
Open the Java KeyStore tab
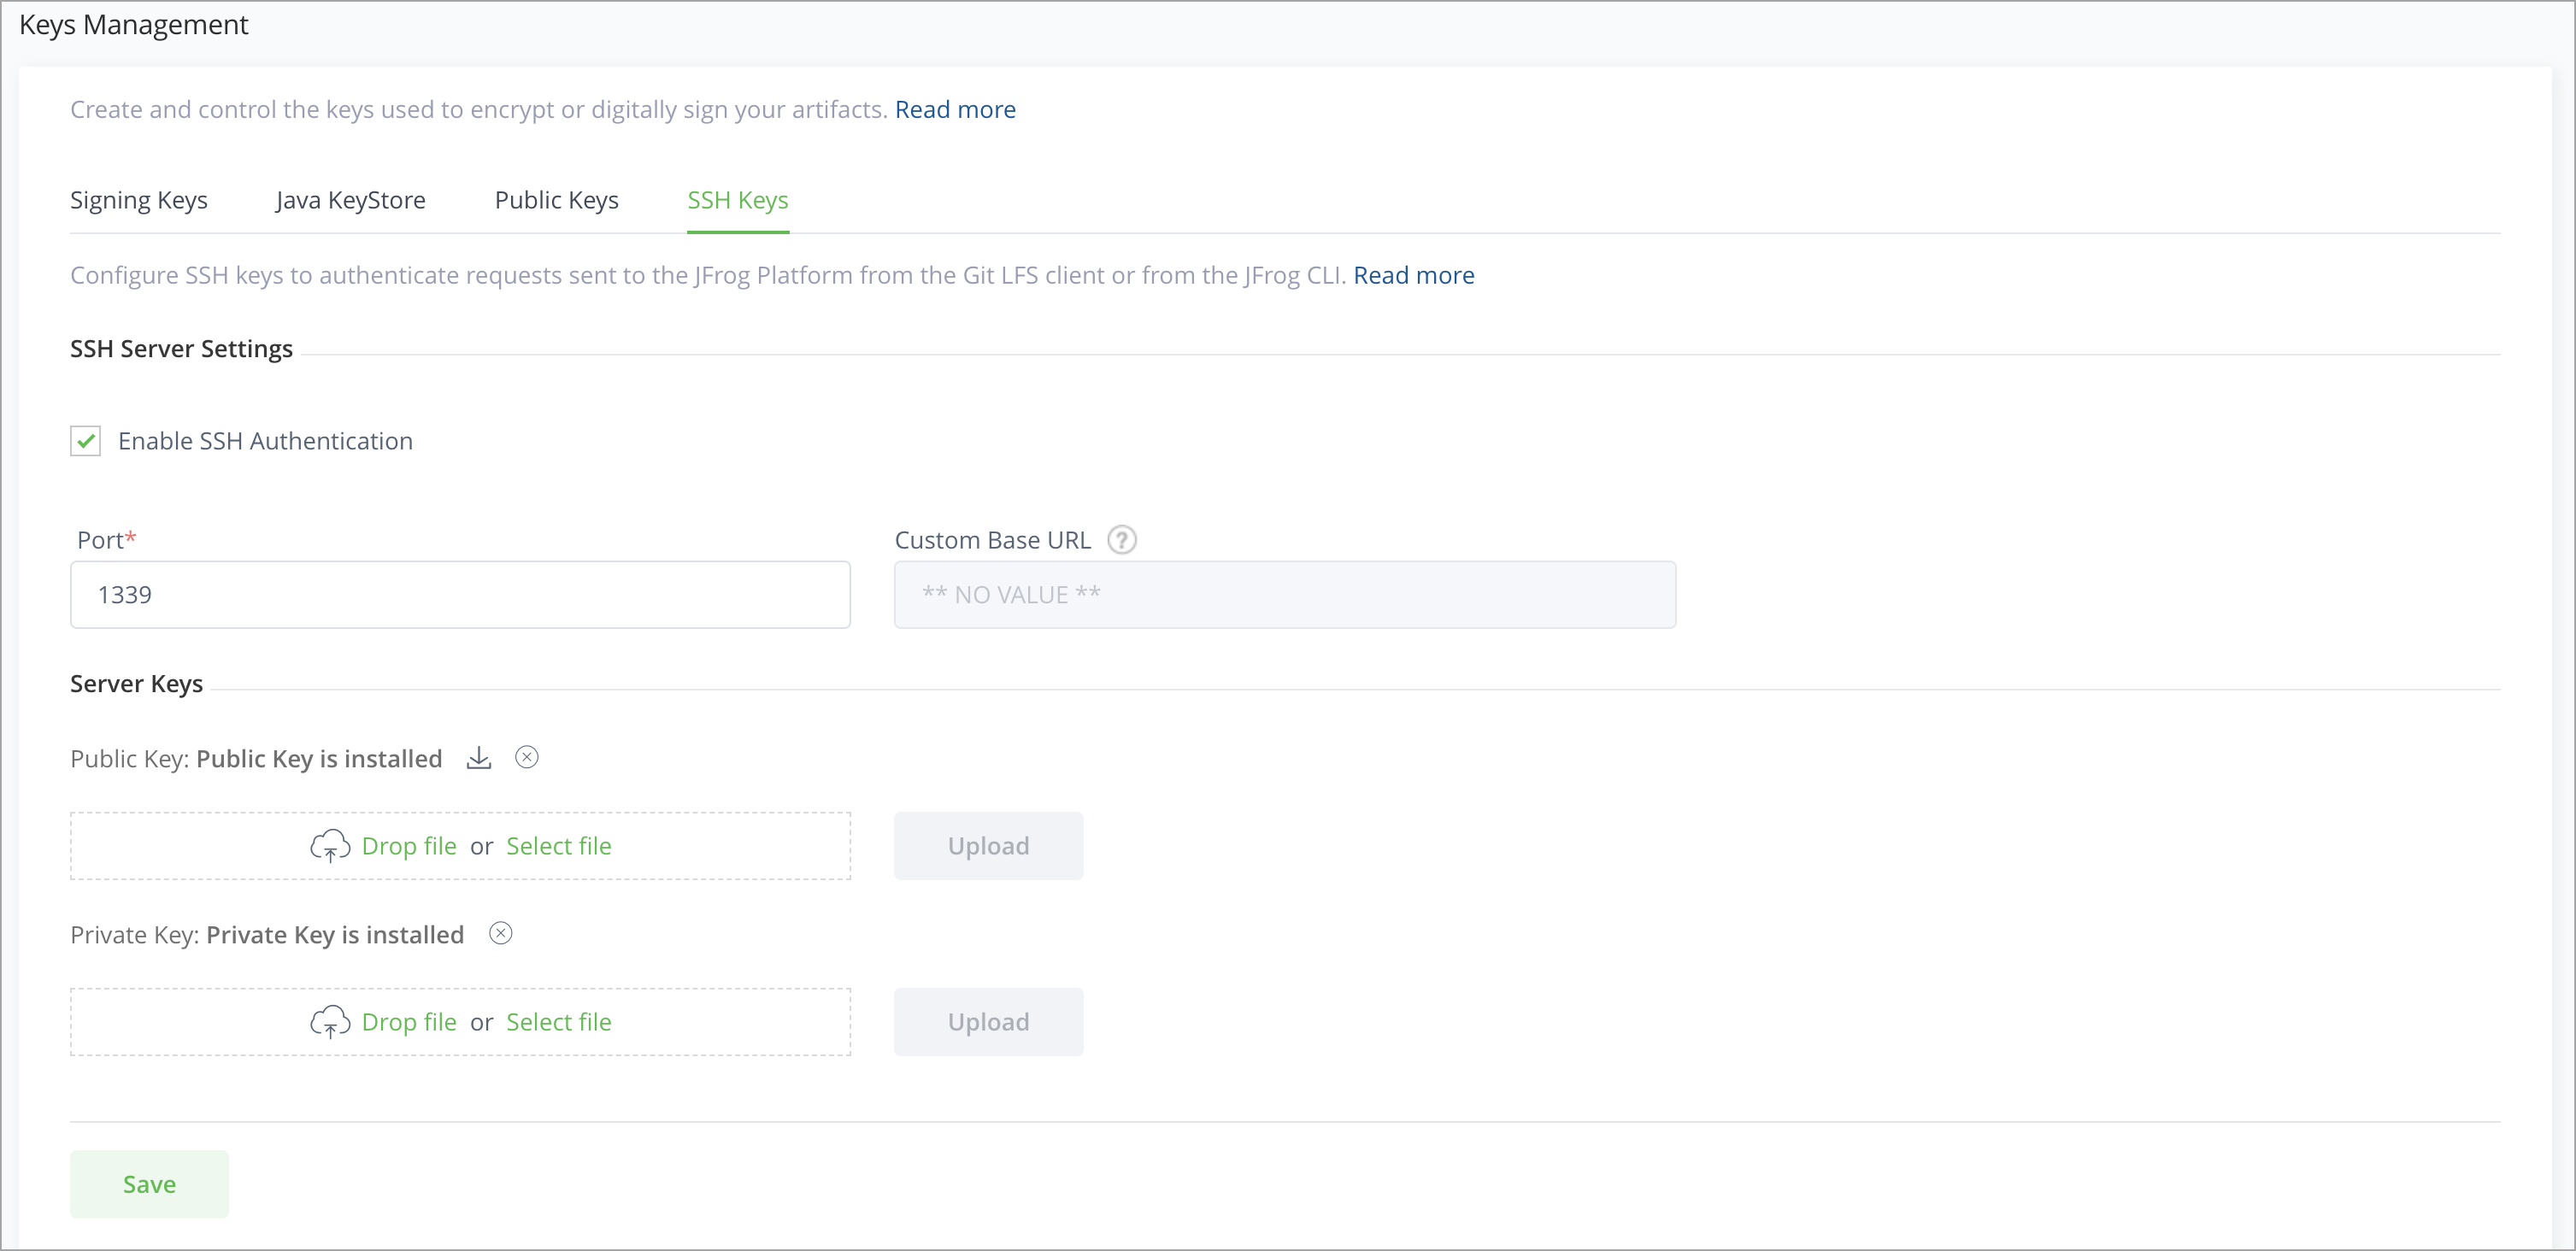tap(351, 200)
